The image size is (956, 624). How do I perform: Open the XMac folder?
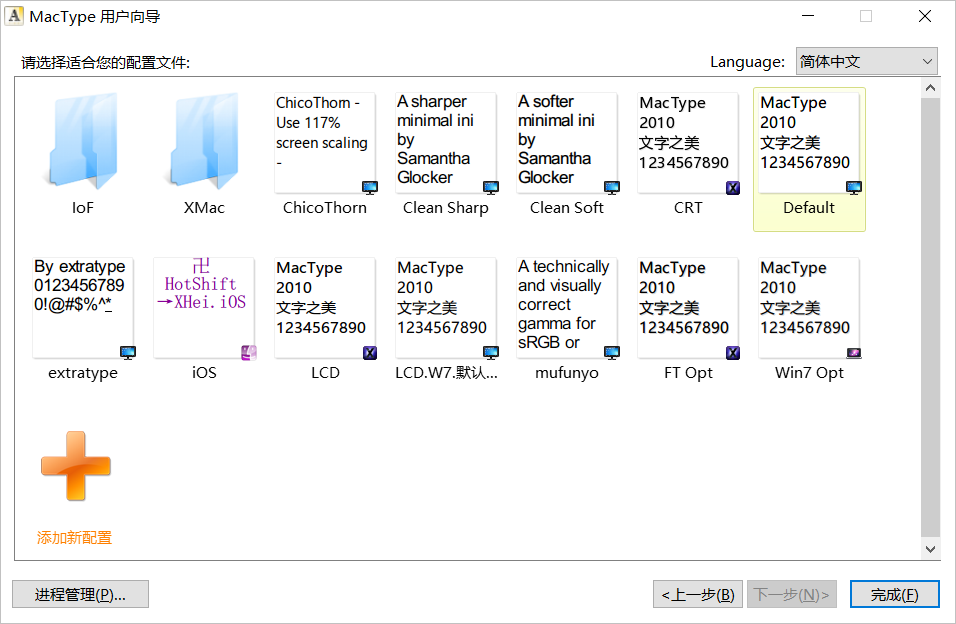[x=204, y=140]
